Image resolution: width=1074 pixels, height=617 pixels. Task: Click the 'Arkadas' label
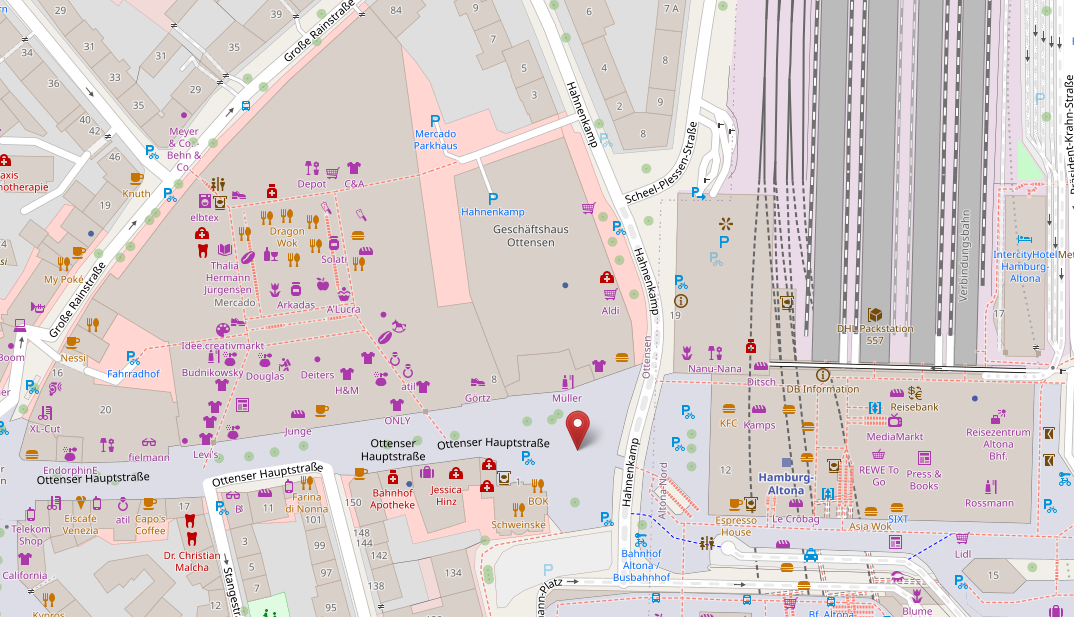(296, 305)
